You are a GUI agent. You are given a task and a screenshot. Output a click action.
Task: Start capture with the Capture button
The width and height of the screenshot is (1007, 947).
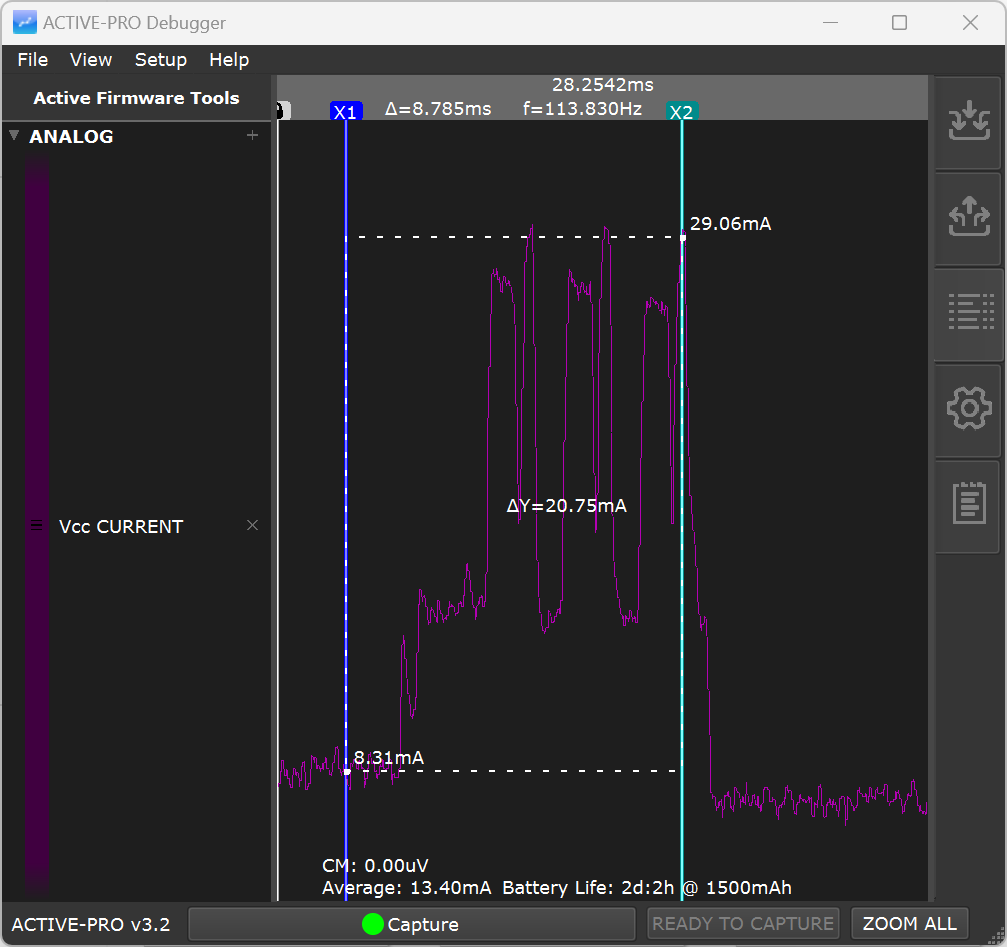411,924
